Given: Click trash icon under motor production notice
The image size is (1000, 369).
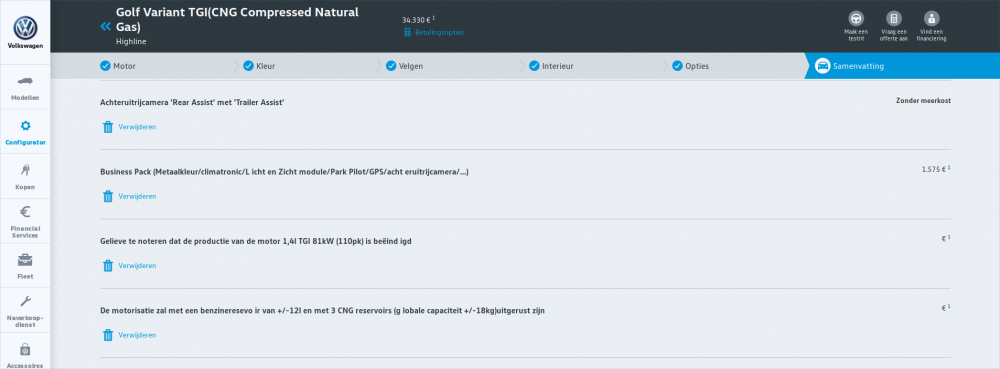Looking at the screenshot, I should coord(108,266).
